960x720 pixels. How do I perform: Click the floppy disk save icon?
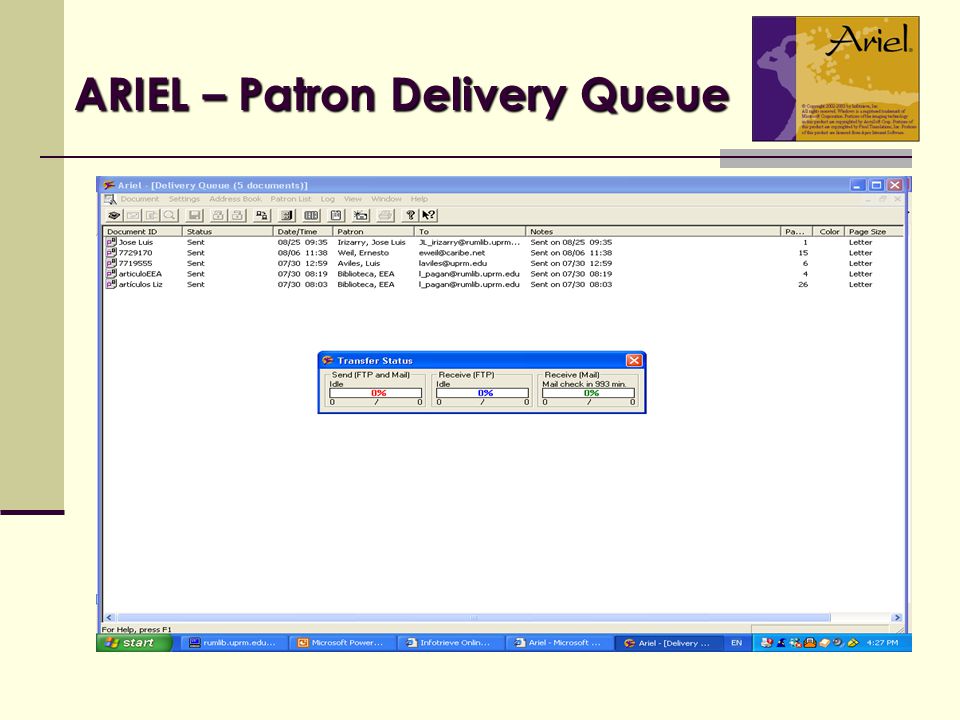coord(195,215)
